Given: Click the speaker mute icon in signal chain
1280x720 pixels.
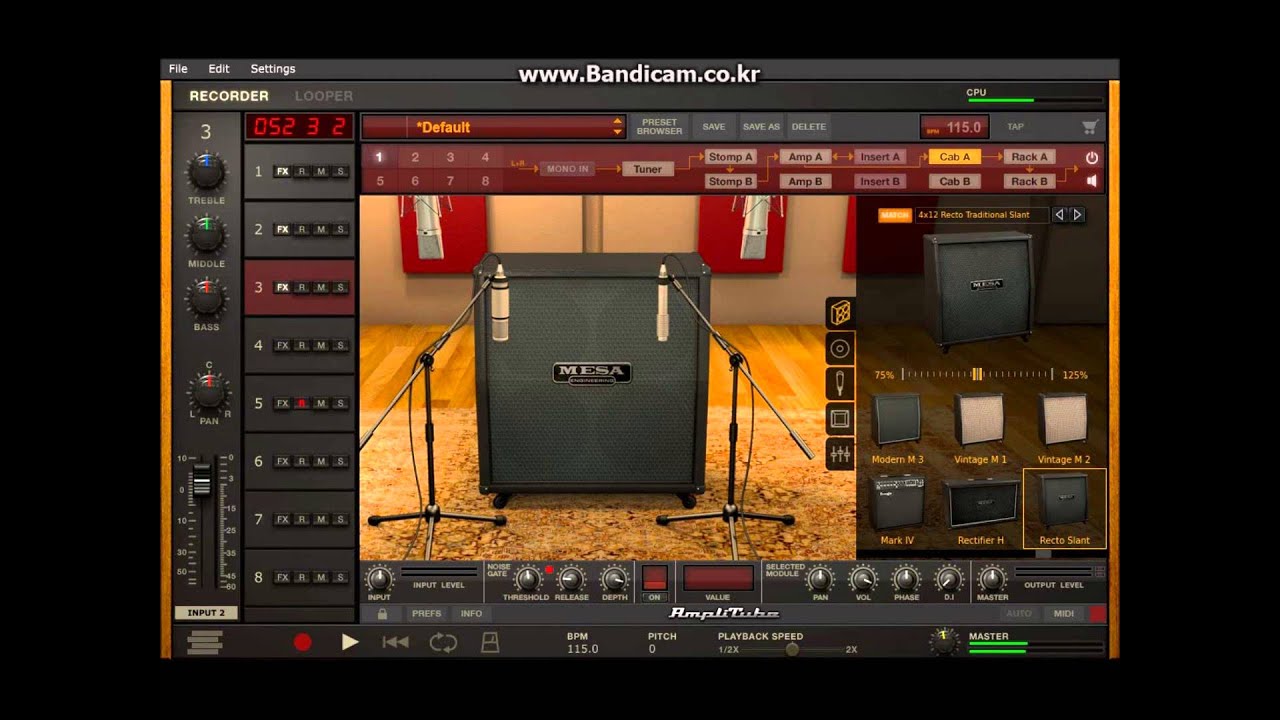Looking at the screenshot, I should [1092, 181].
